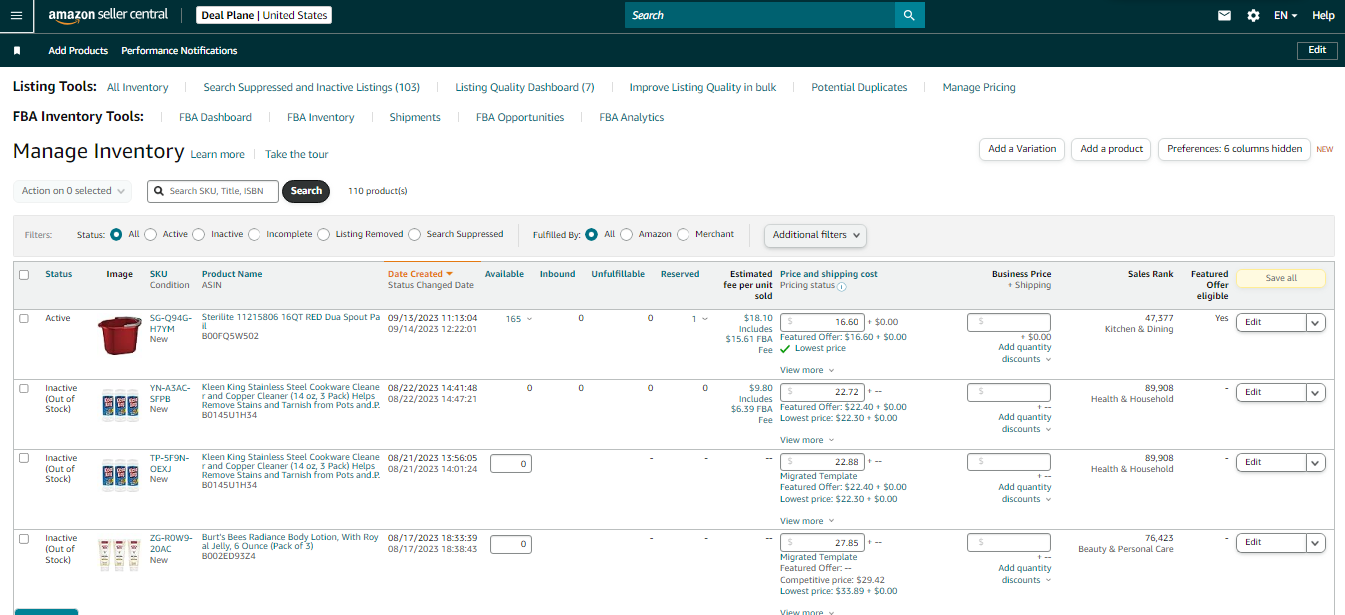
Task: Click the Add a Variation button
Action: [1022, 149]
